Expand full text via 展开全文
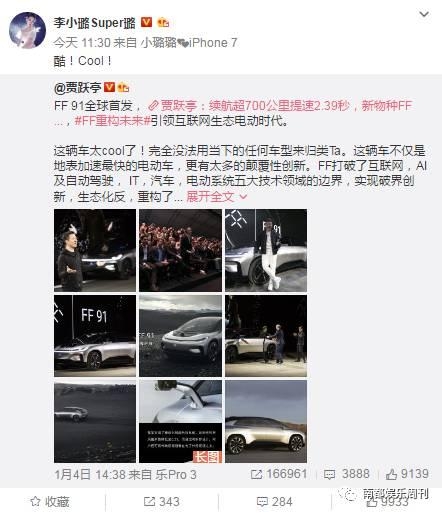442x513 pixels. [x=216, y=197]
